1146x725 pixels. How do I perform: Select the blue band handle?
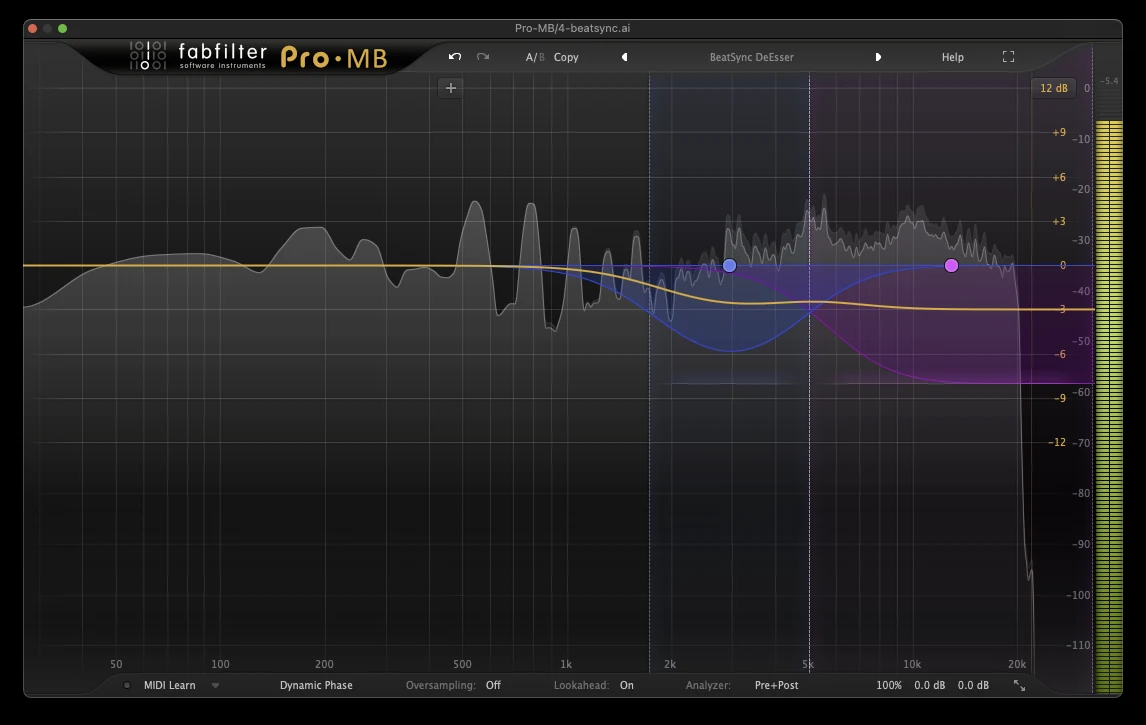point(729,265)
